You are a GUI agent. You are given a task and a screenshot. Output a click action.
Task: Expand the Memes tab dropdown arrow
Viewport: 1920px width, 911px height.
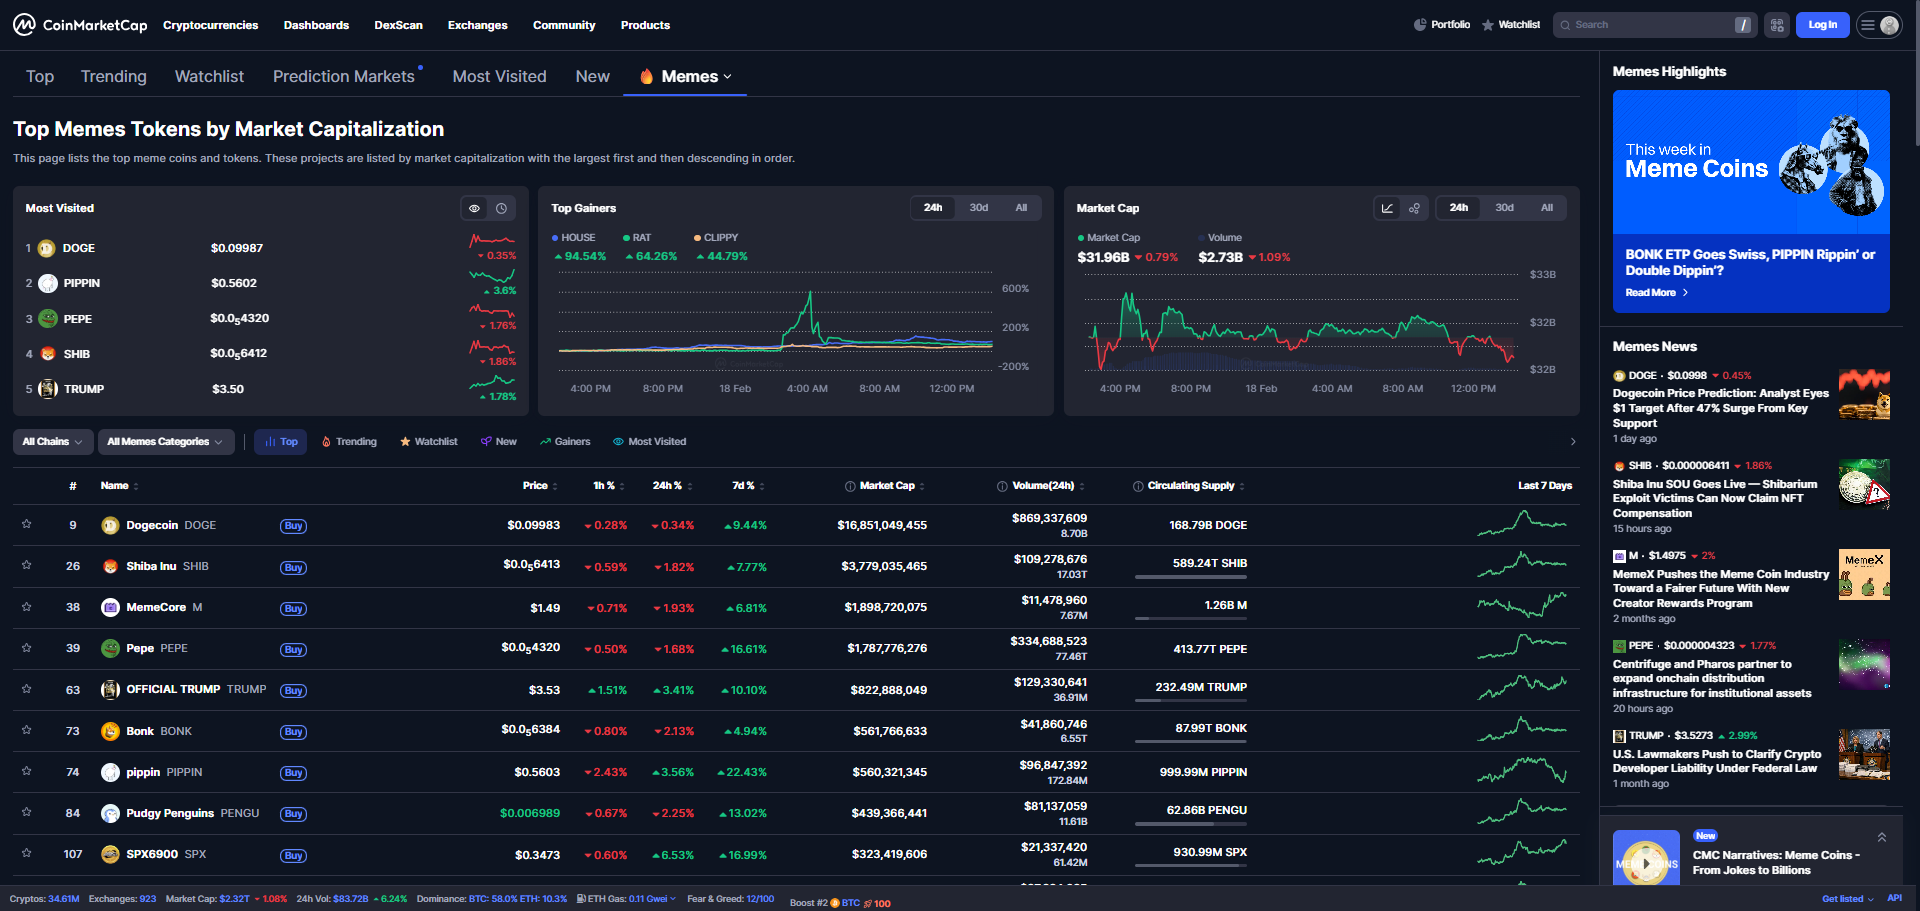(x=728, y=77)
